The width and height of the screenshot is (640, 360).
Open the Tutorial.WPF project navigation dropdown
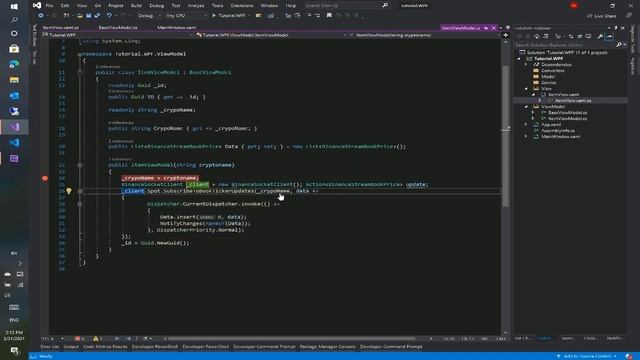tap(118, 35)
